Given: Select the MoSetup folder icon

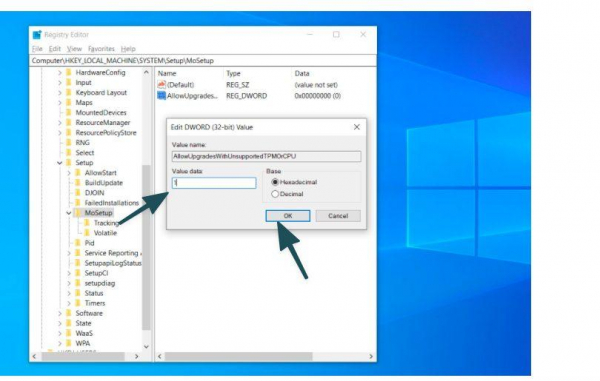Looking at the screenshot, I should (78, 213).
